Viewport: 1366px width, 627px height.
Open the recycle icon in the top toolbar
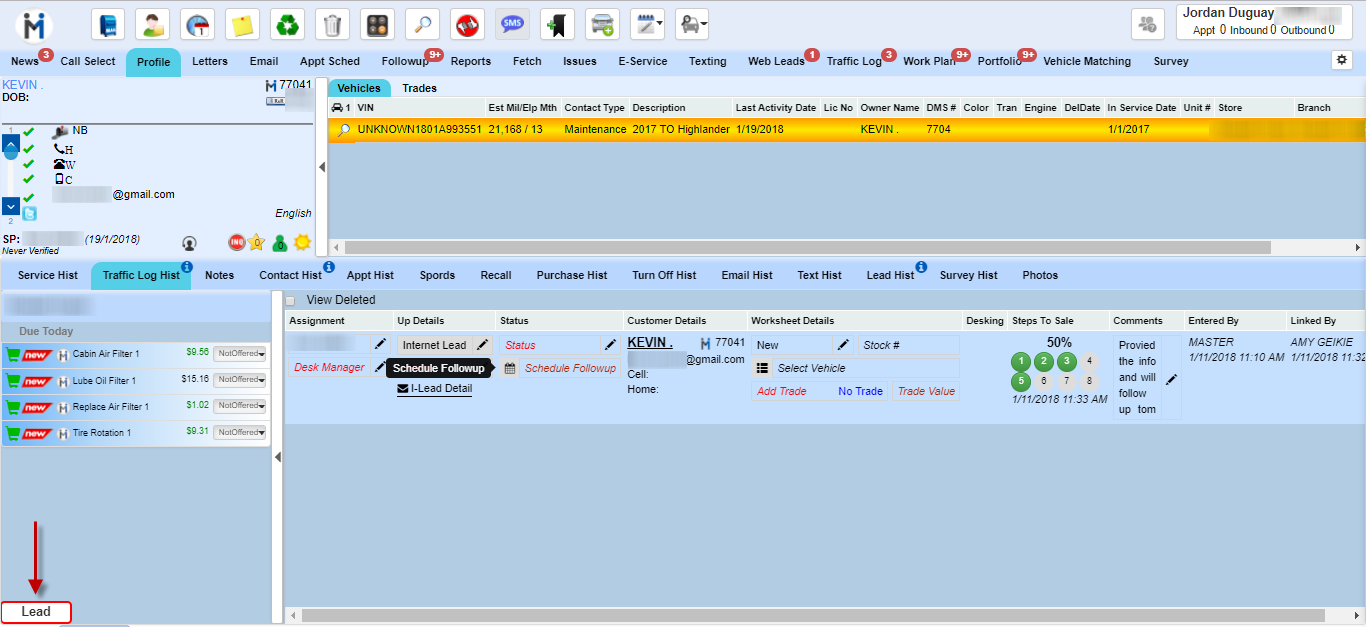click(x=288, y=25)
